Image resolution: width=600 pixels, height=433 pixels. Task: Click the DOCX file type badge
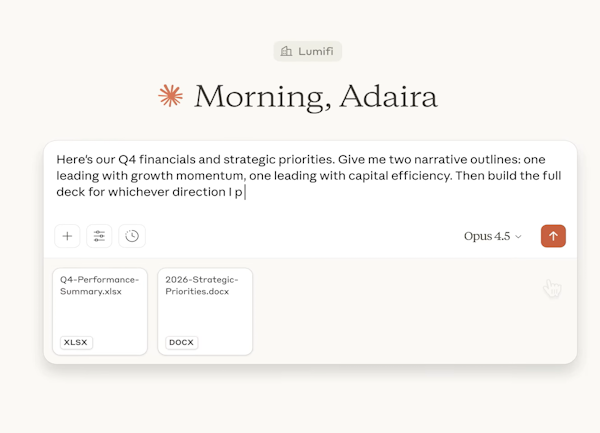(x=181, y=342)
